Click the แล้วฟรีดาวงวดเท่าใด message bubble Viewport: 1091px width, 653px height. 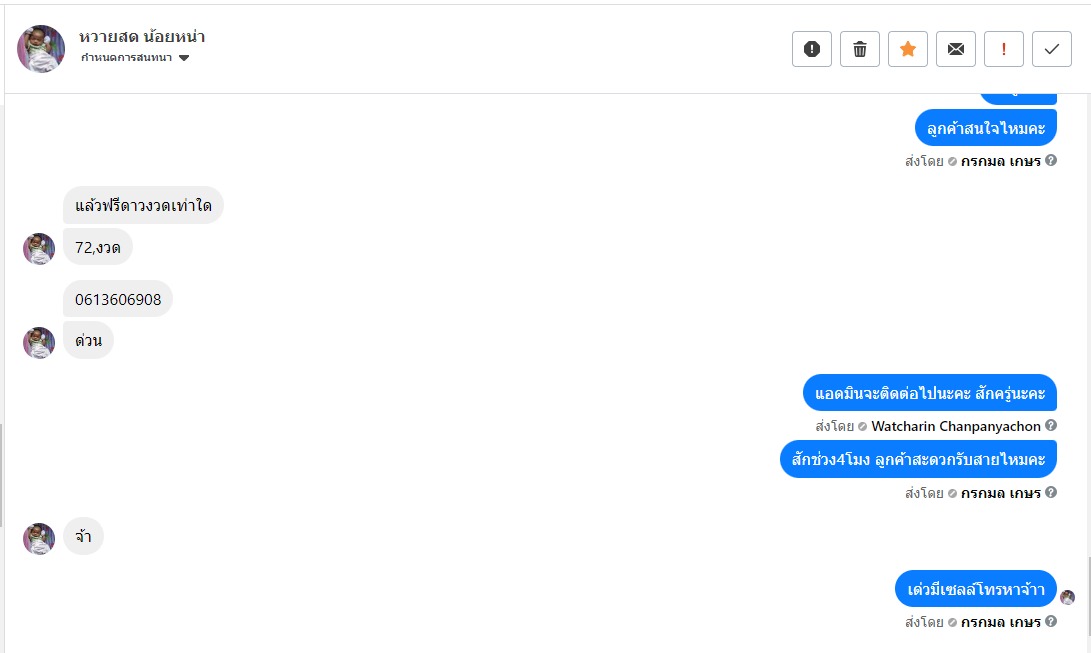143,206
